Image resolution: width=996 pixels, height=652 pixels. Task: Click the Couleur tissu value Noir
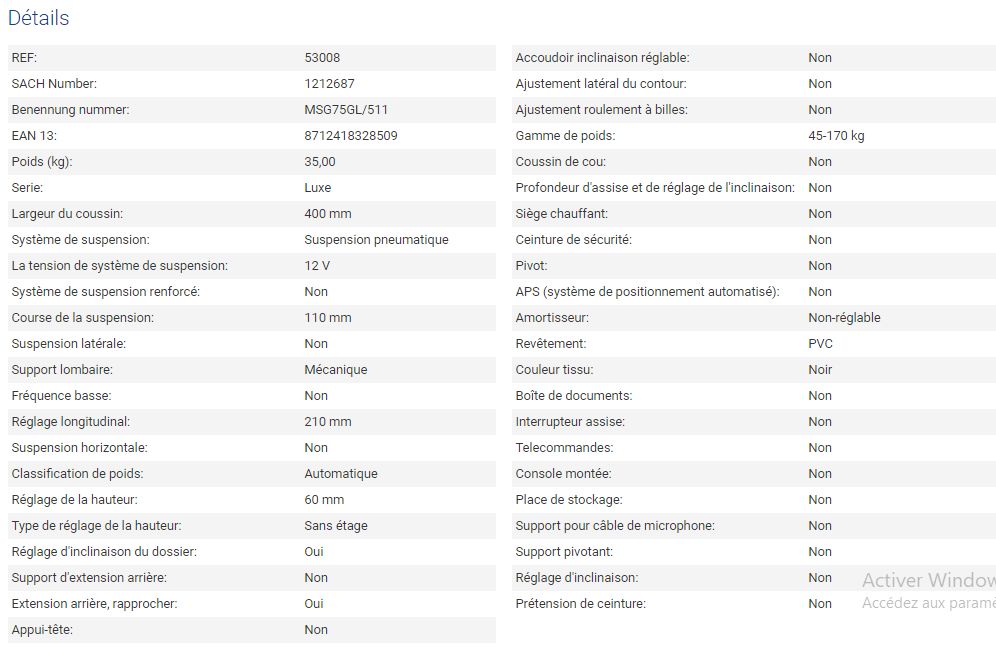(820, 370)
